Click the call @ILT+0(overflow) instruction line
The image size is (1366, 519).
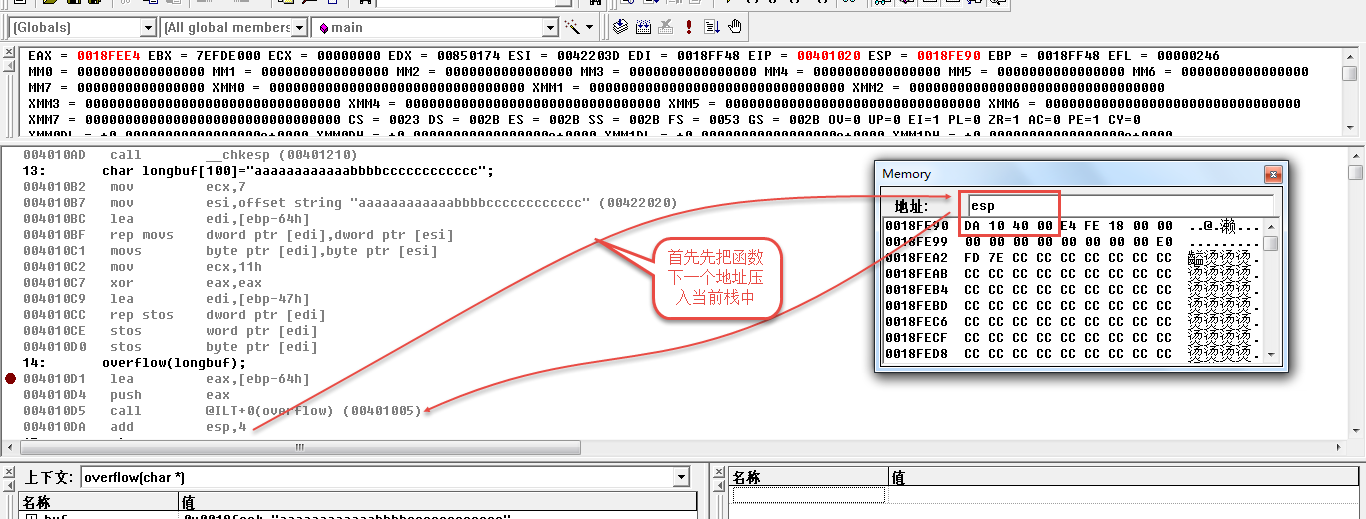(x=222, y=411)
